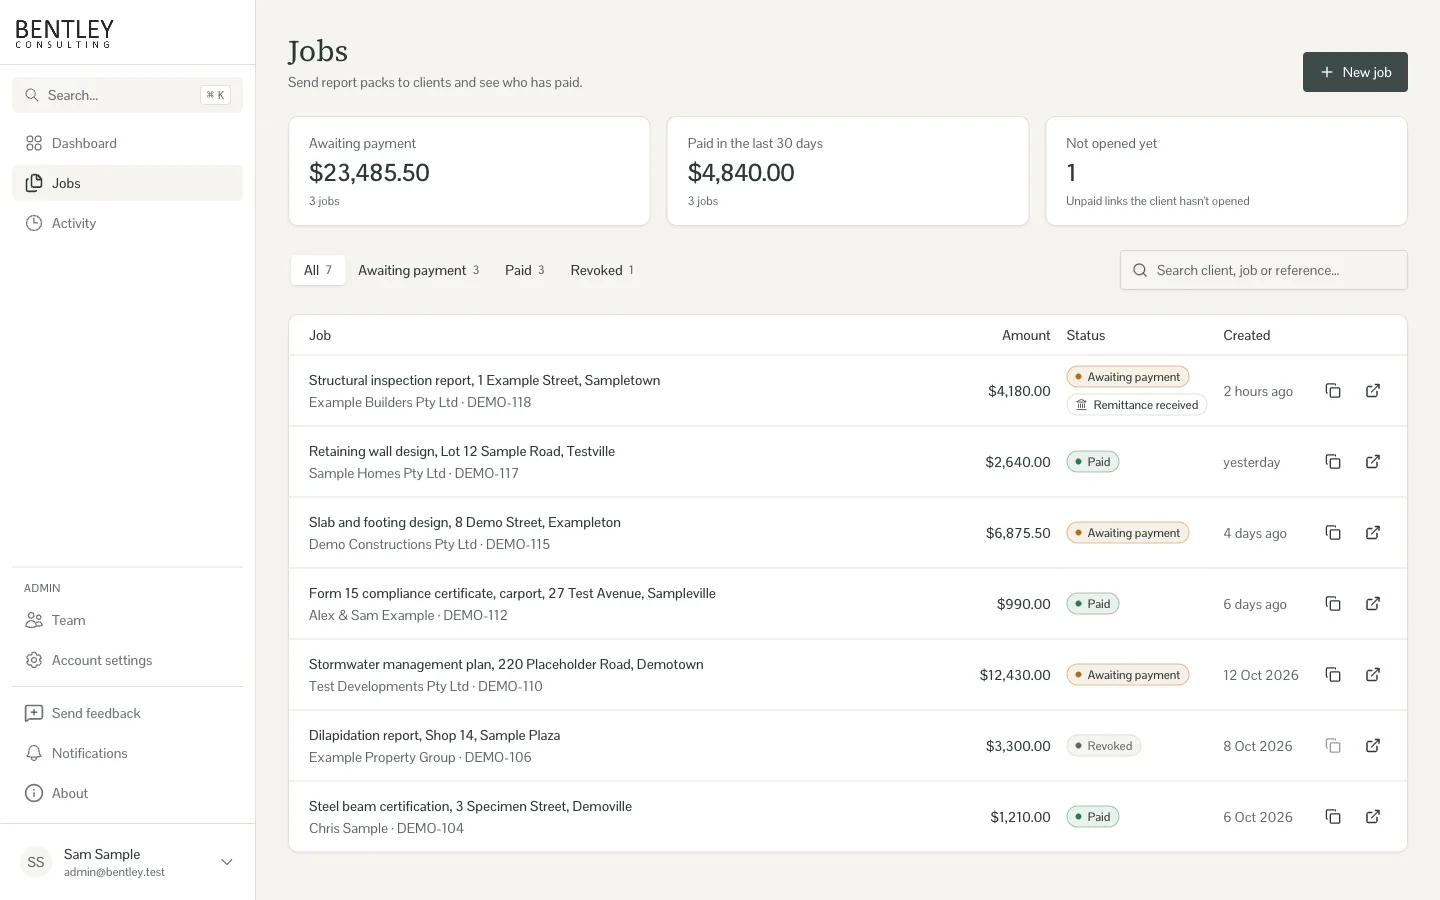
Task: Open the Activity page
Action: tap(127, 223)
